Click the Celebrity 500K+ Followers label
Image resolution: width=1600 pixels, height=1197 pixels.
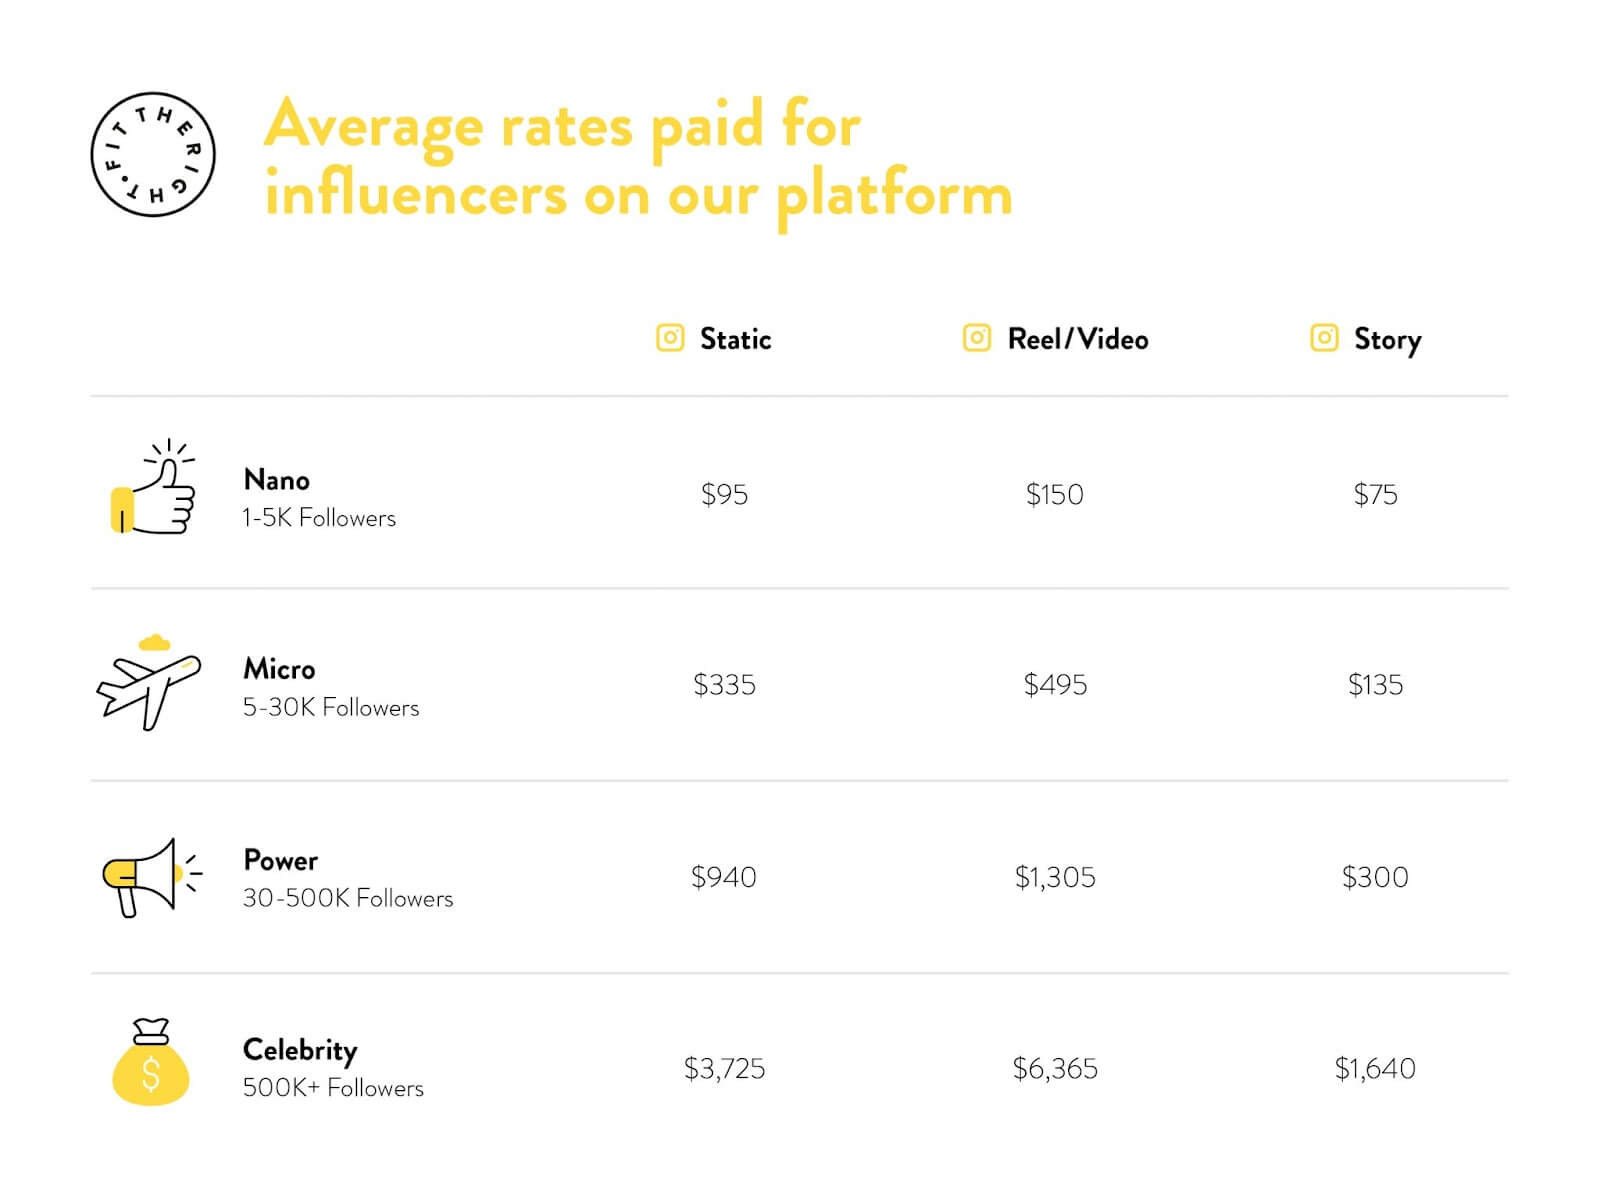(333, 1087)
